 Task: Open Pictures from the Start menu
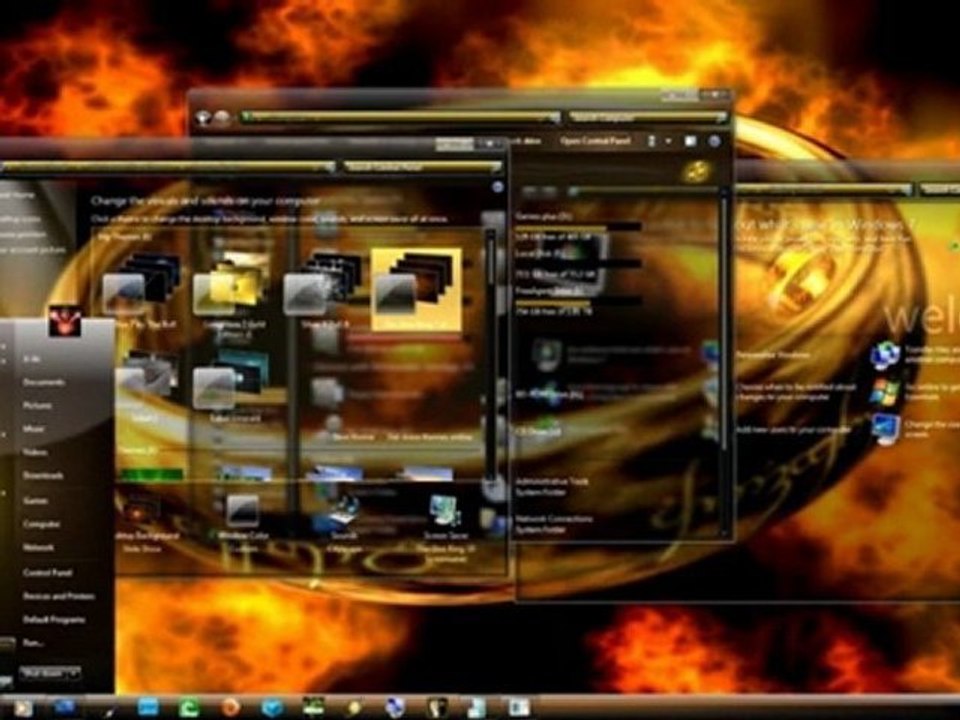point(37,405)
